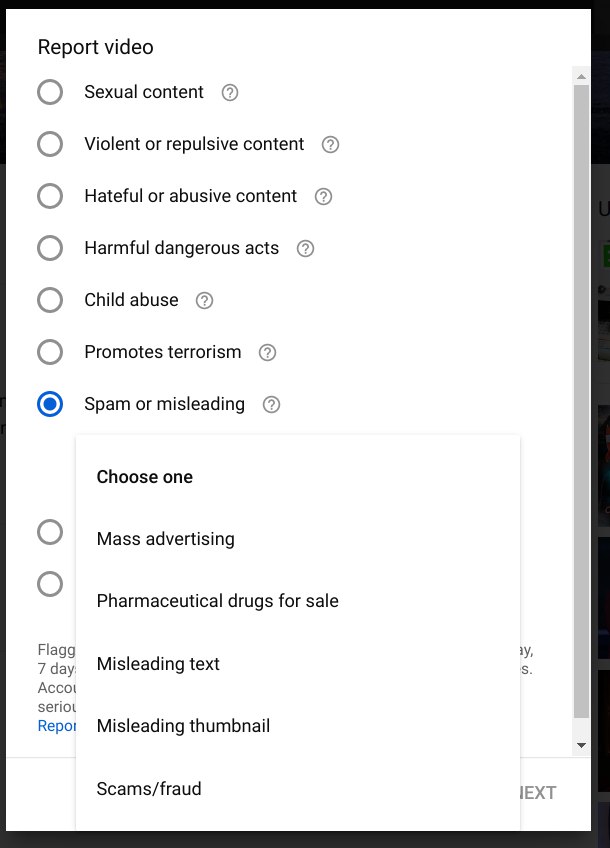610x848 pixels.
Task: Open help icon for Spam or misleading
Action: (271, 405)
